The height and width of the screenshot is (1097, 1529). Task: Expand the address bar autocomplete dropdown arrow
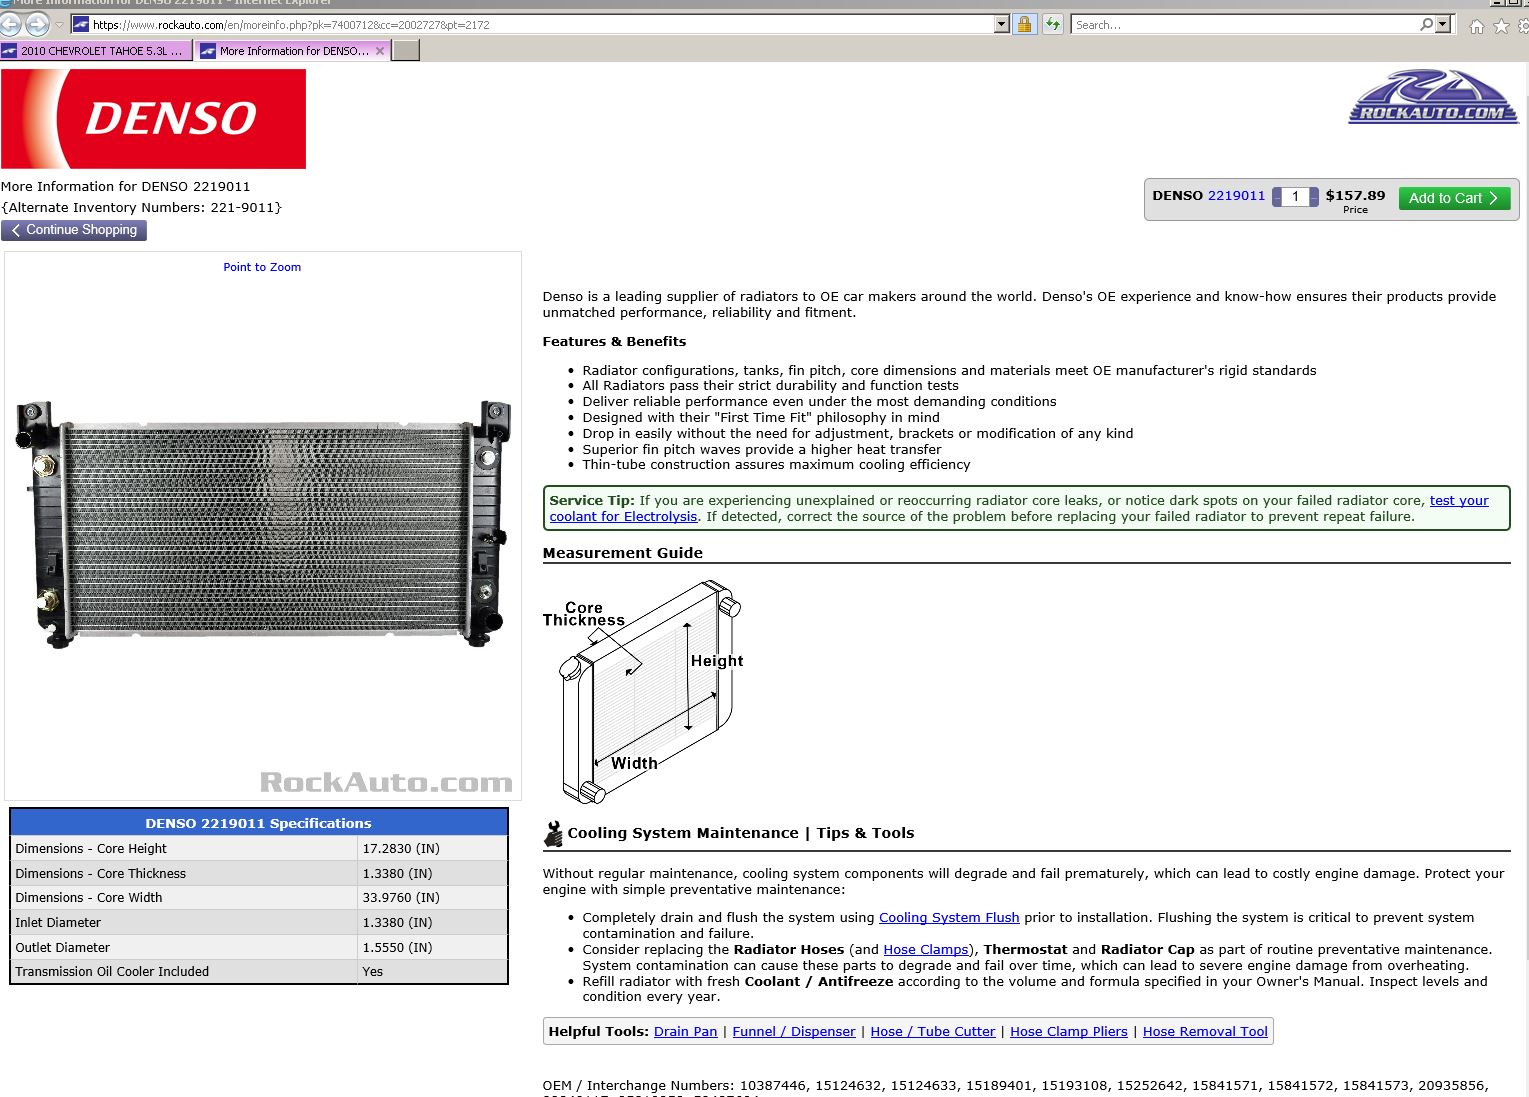point(1002,24)
